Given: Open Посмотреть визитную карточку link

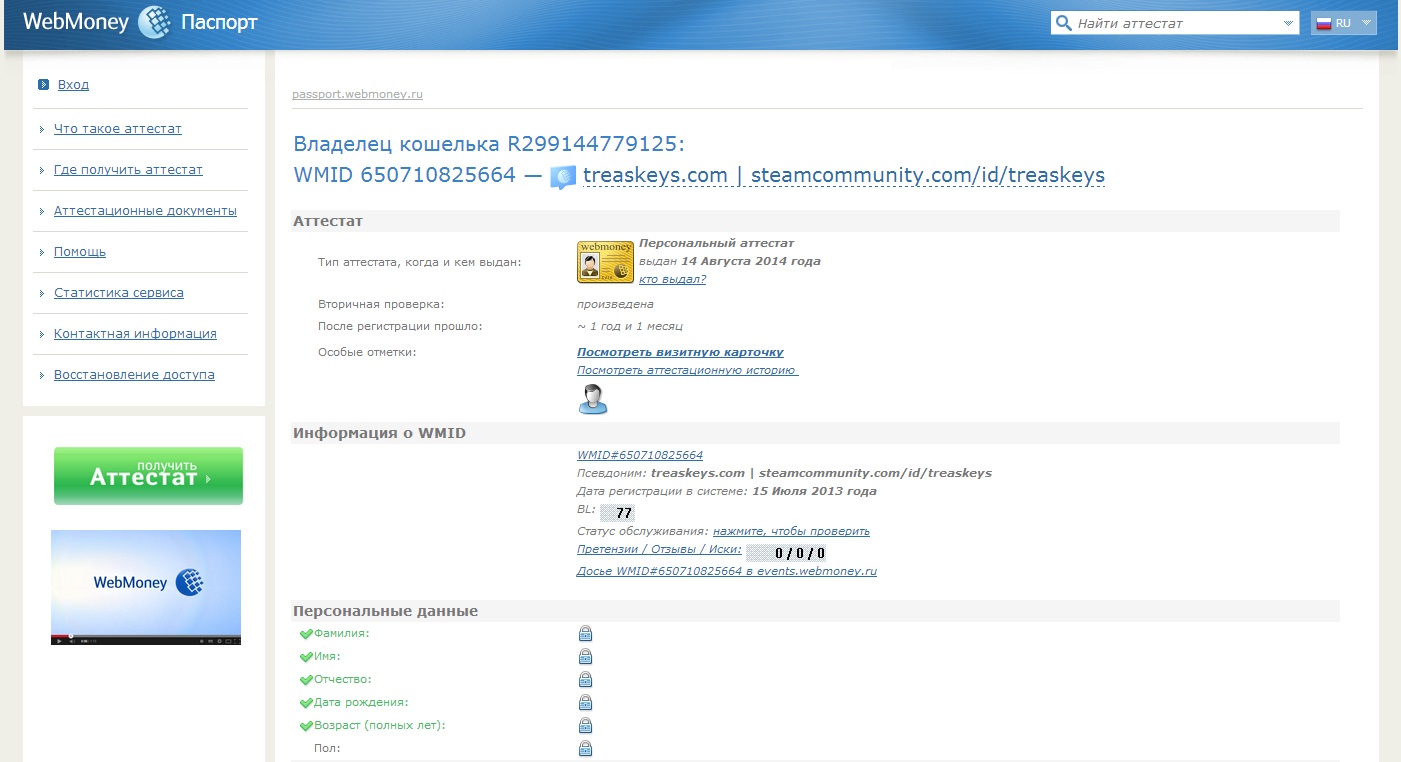Looking at the screenshot, I should 680,352.
